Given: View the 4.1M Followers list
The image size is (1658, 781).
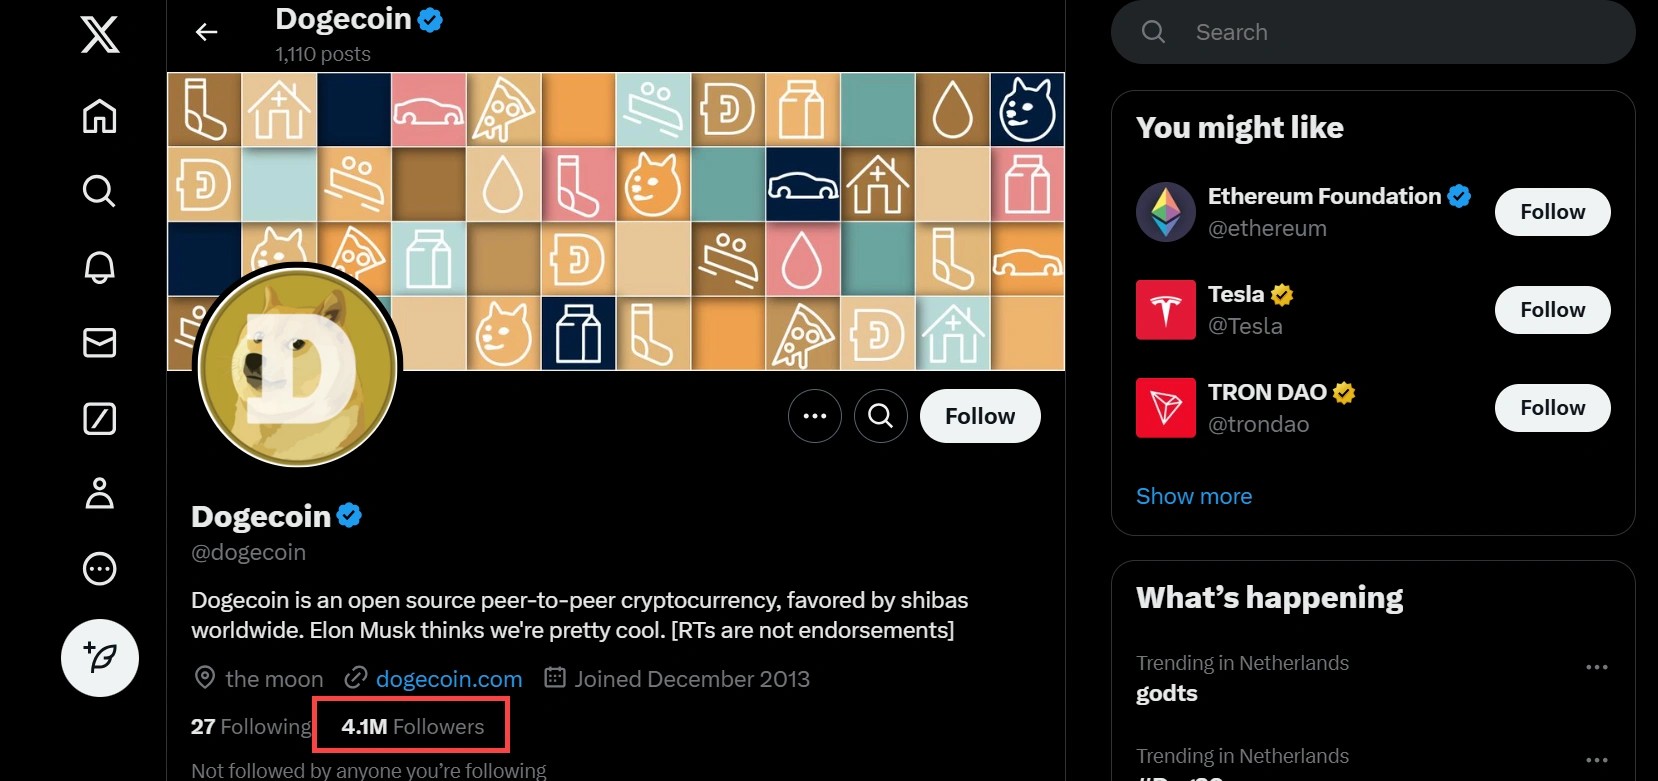Looking at the screenshot, I should 412,727.
